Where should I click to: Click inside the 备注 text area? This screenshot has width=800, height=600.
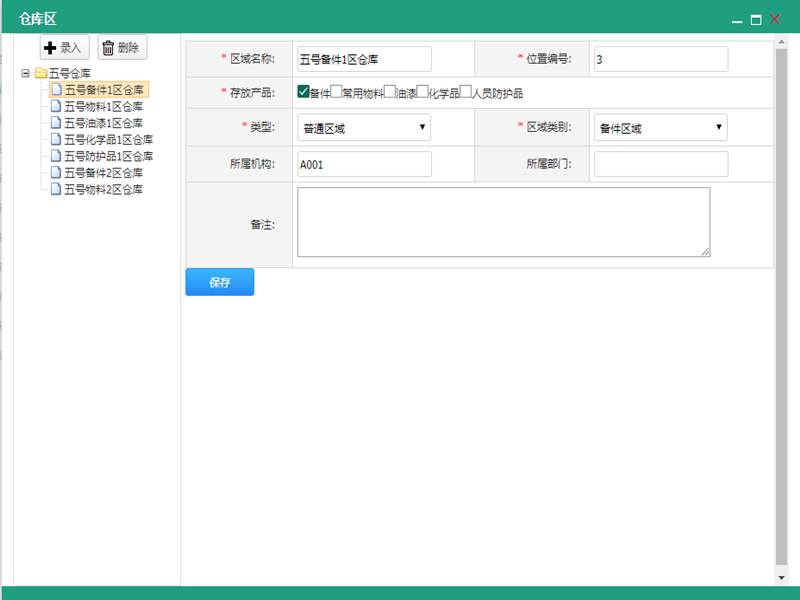[503, 222]
